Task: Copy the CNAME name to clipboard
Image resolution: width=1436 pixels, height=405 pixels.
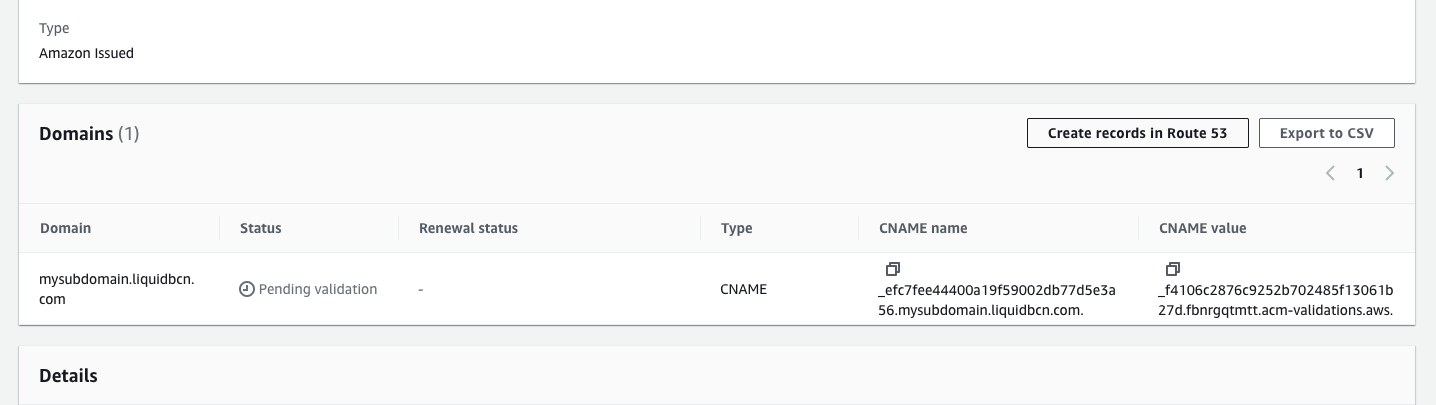Action: [892, 269]
